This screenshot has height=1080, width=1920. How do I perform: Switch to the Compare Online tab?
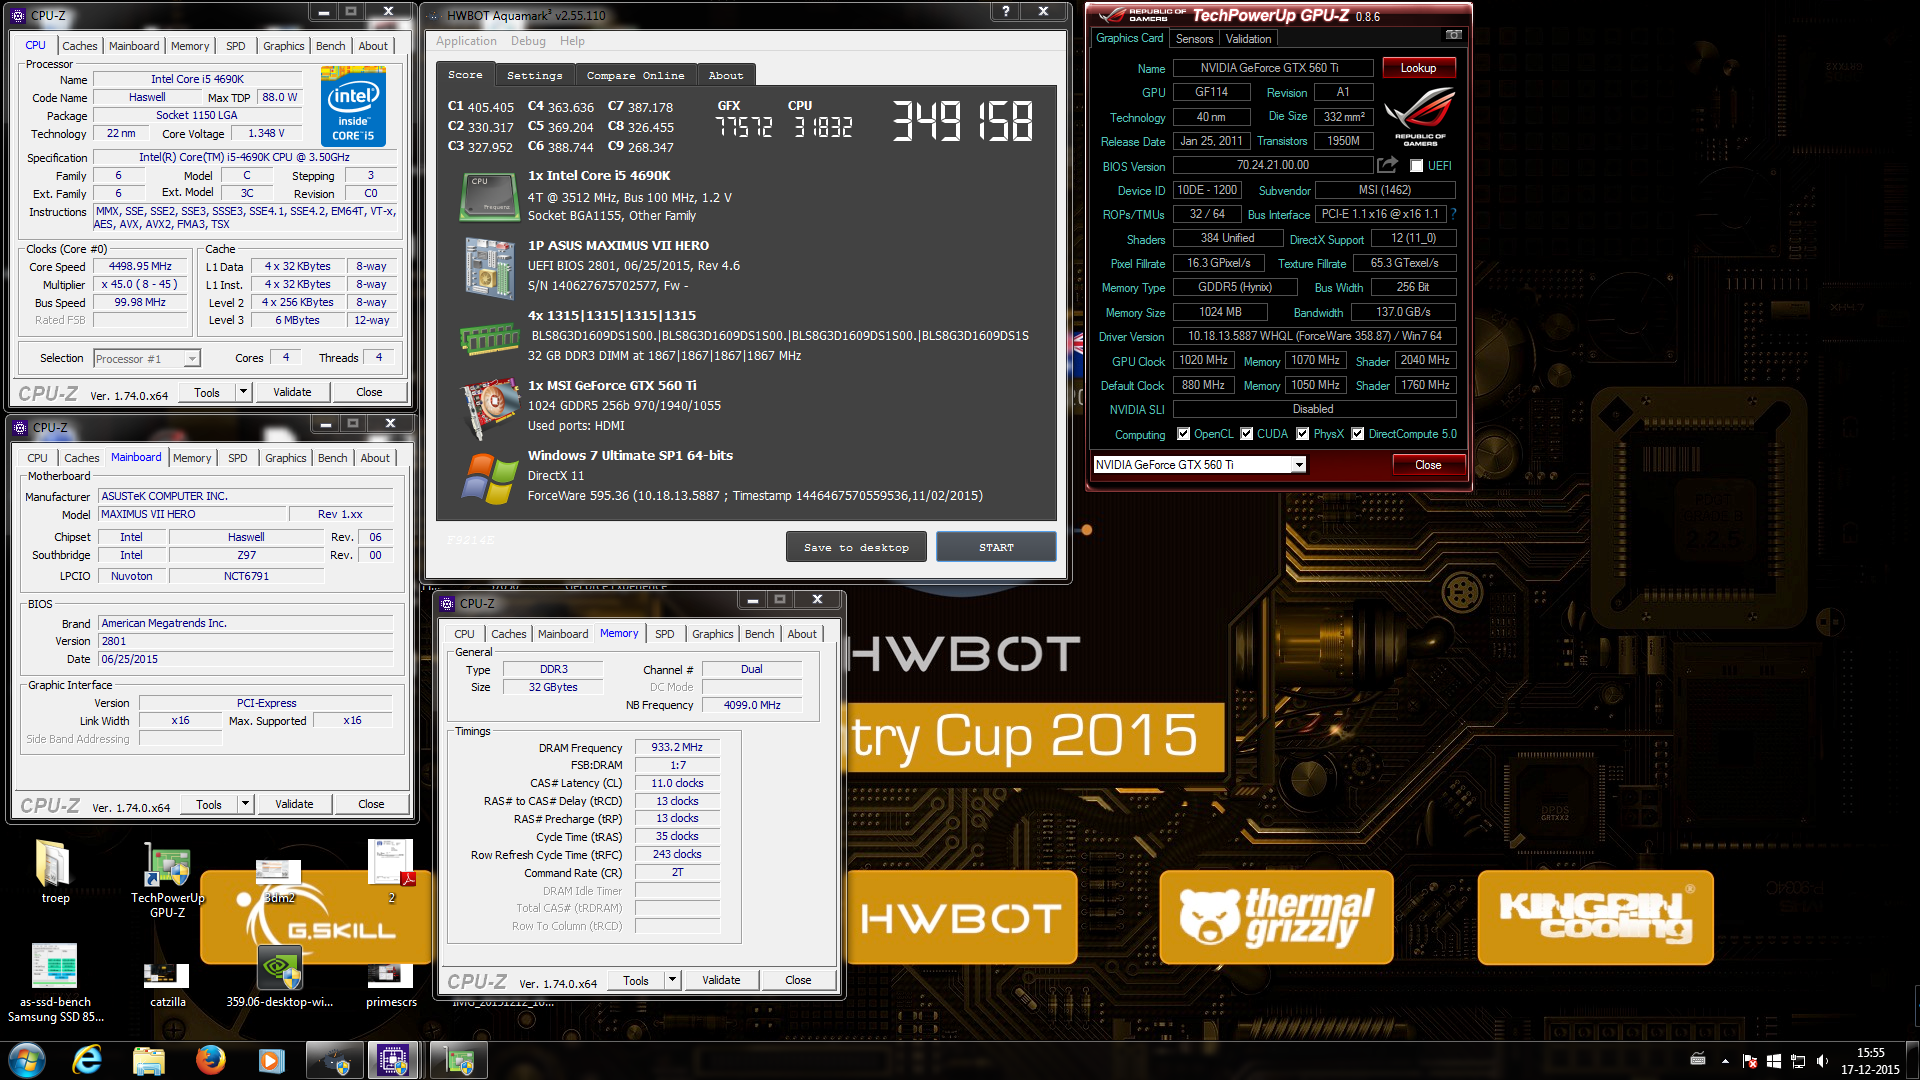click(635, 75)
